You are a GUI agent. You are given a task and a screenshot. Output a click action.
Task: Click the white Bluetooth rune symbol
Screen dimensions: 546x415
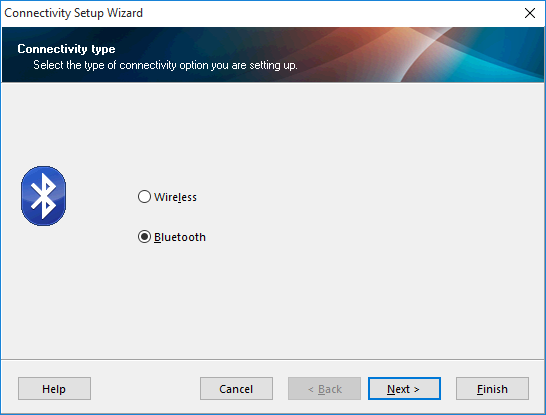point(43,196)
